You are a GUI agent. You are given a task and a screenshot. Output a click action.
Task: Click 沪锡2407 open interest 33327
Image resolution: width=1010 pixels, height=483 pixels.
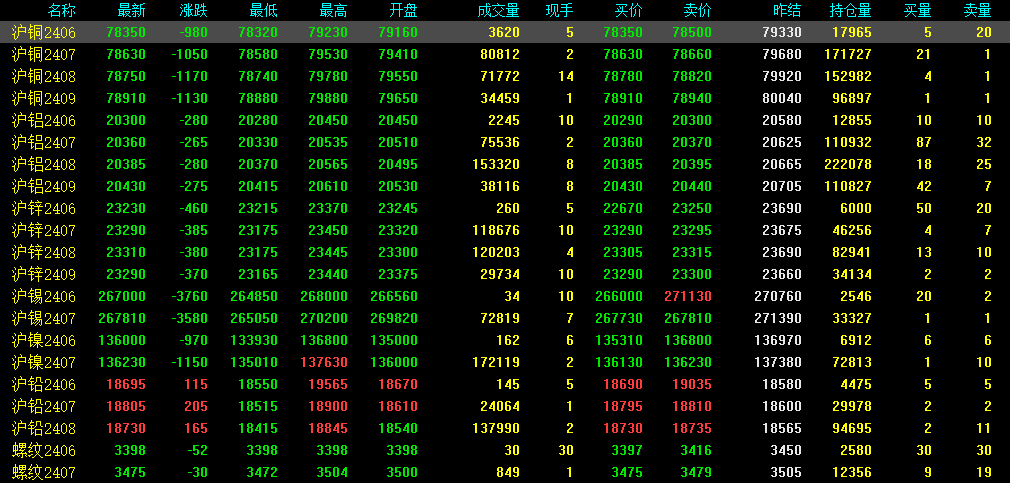click(x=852, y=318)
